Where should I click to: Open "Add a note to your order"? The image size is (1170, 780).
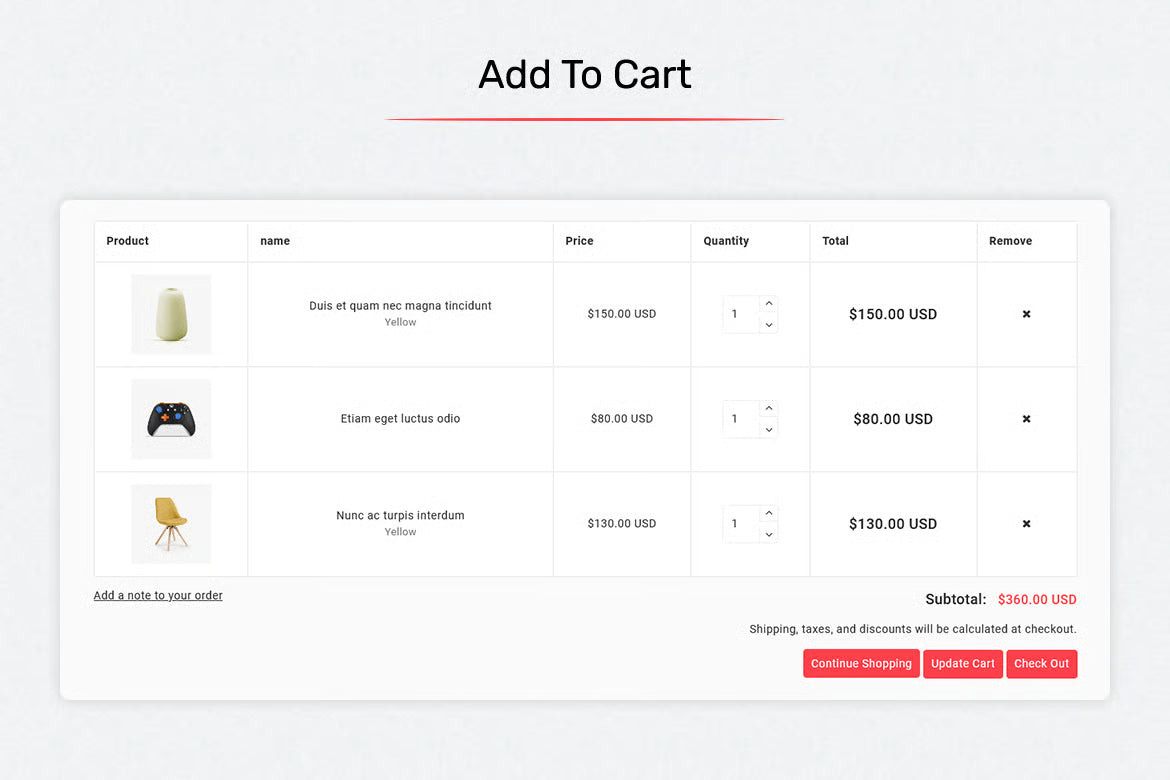[157, 594]
